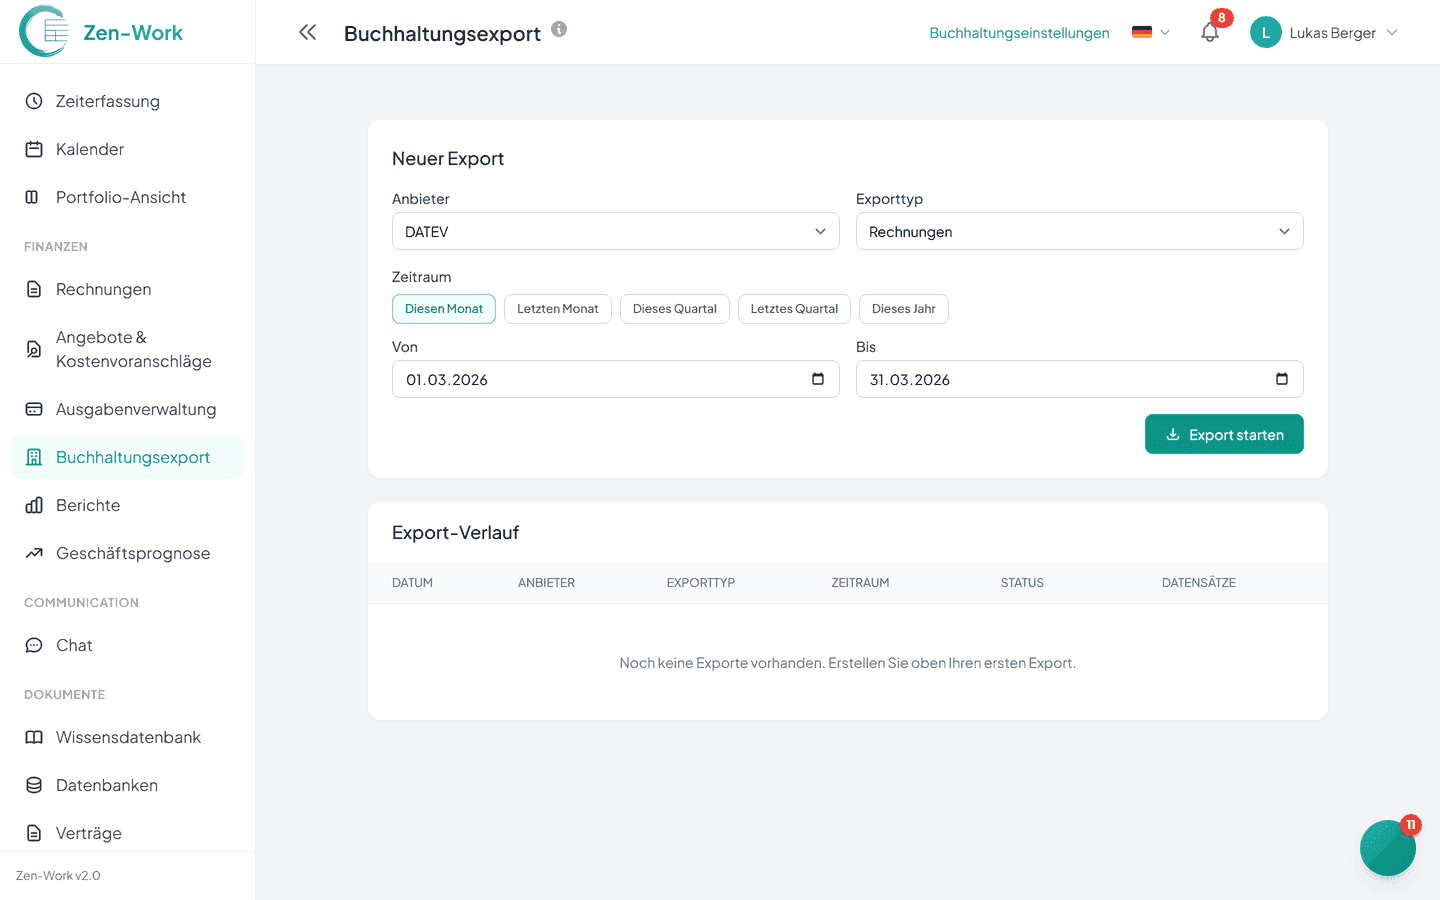The image size is (1440, 900).
Task: Click the ANBIETER column header
Action: 546,583
